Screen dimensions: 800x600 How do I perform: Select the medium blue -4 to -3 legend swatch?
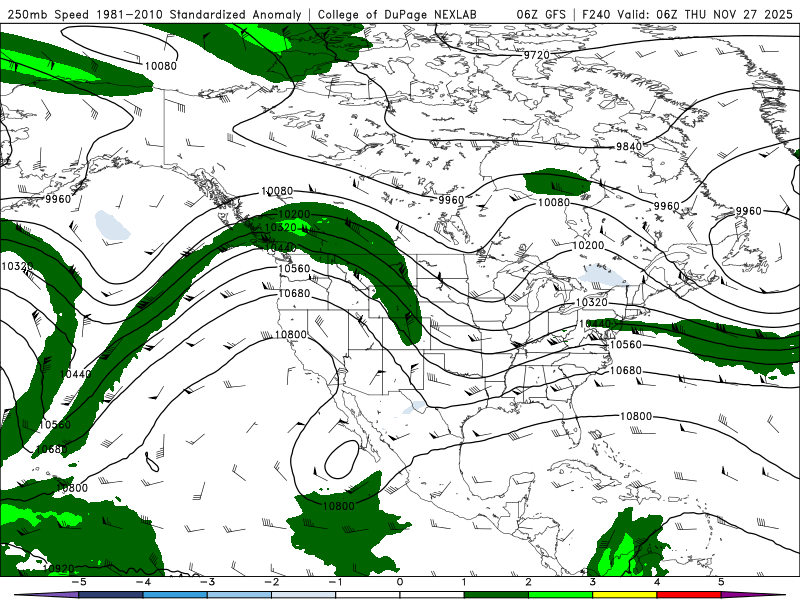[175, 595]
